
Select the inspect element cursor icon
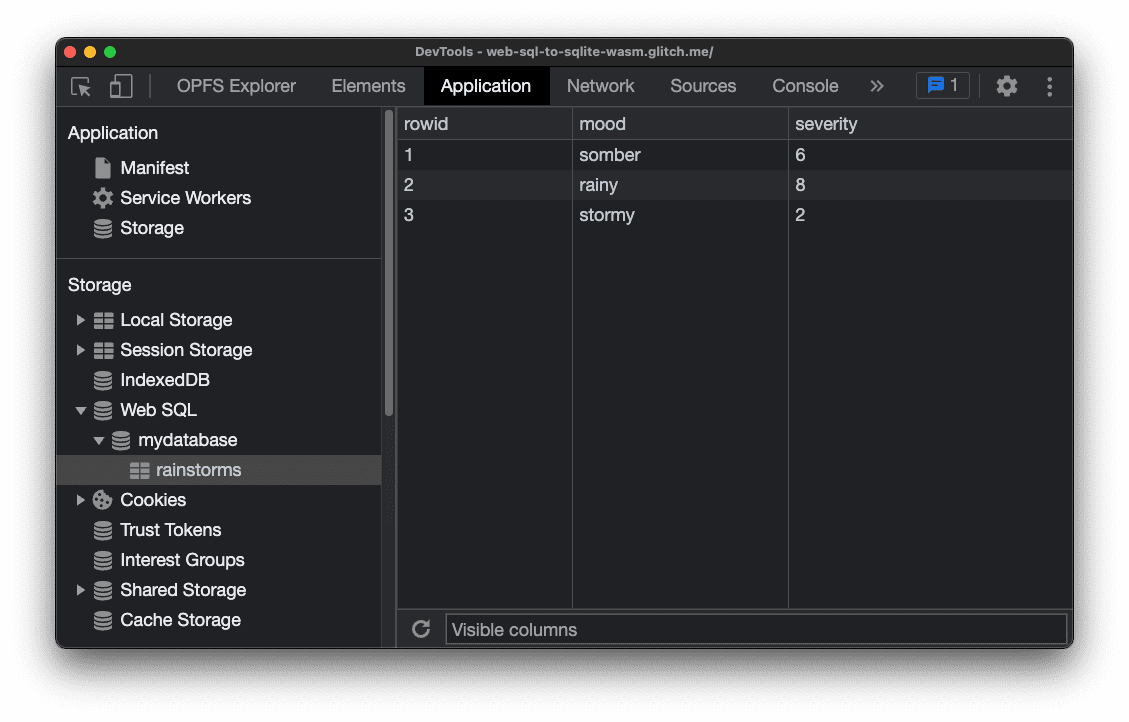click(80, 86)
